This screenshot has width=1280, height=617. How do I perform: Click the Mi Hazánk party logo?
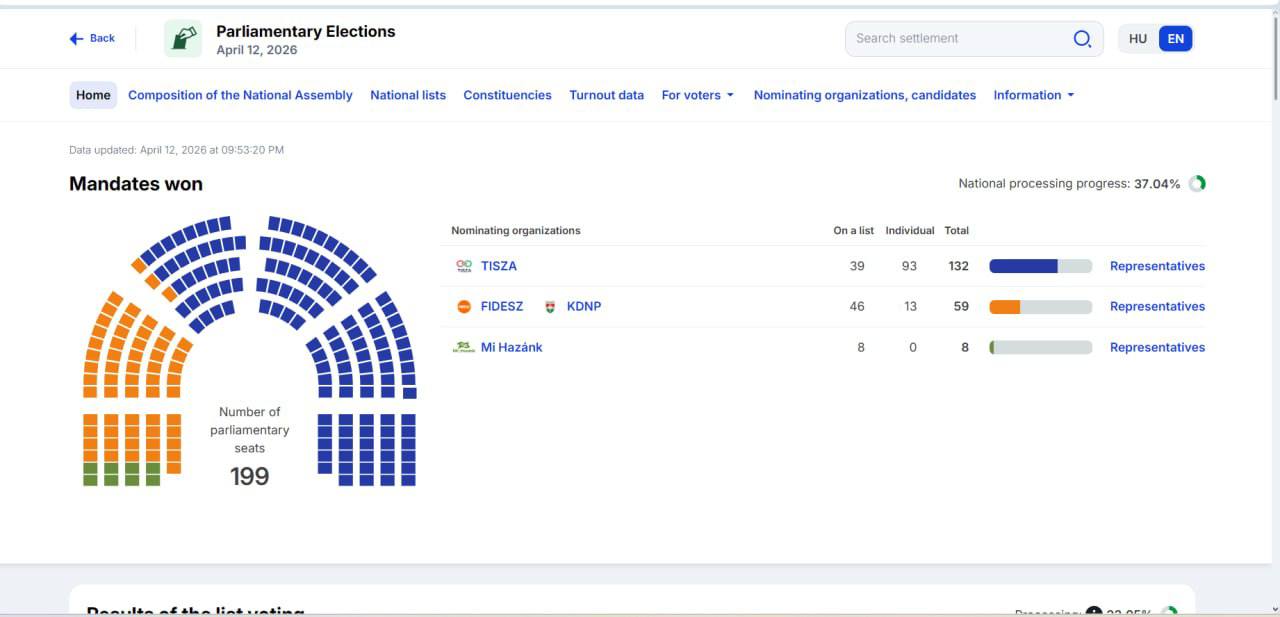pos(463,348)
